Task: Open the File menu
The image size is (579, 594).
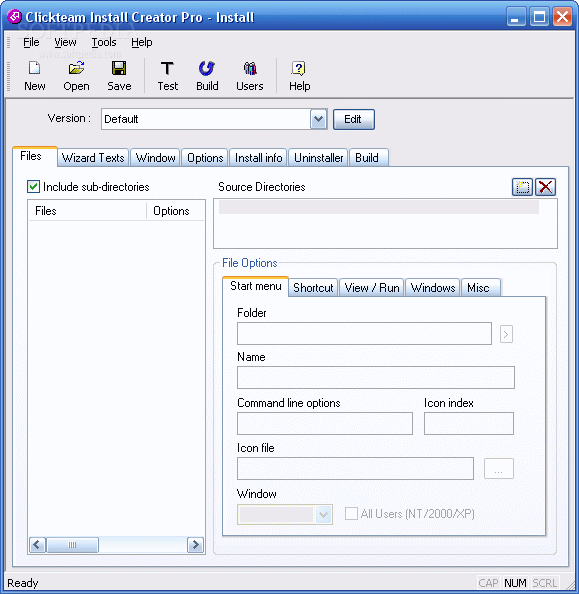Action: 31,42
